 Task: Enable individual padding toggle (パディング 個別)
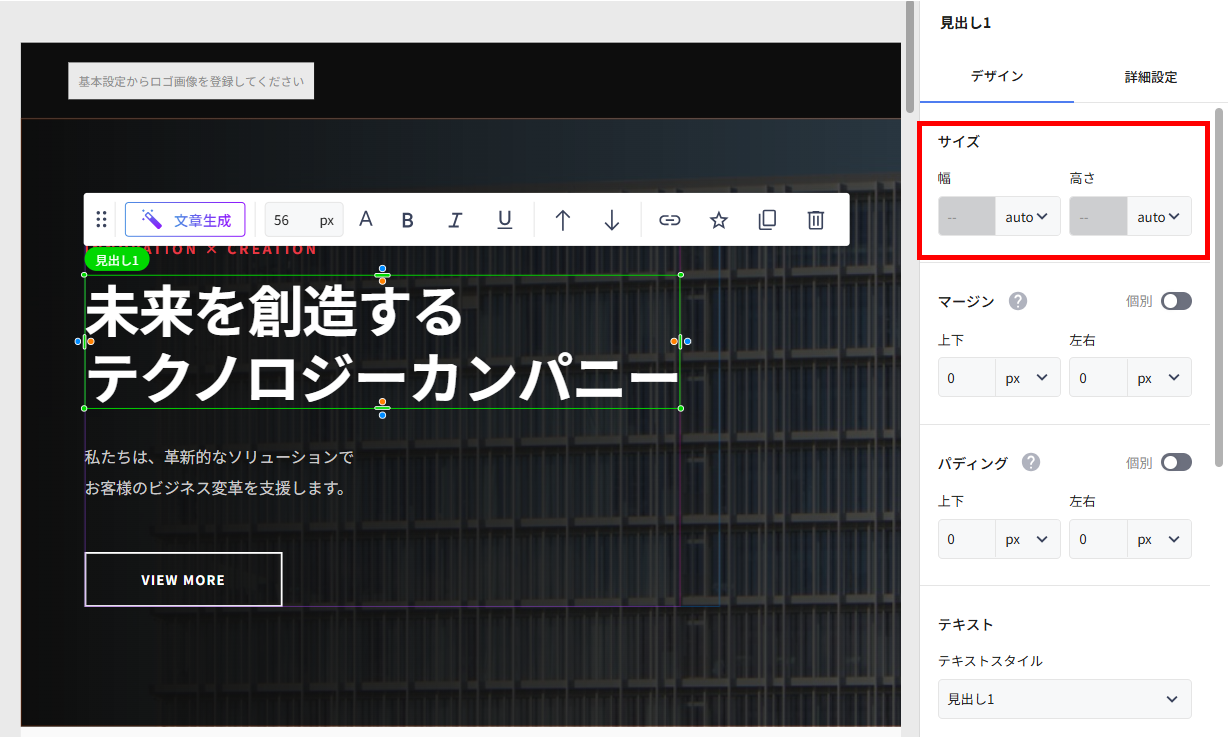click(1176, 462)
